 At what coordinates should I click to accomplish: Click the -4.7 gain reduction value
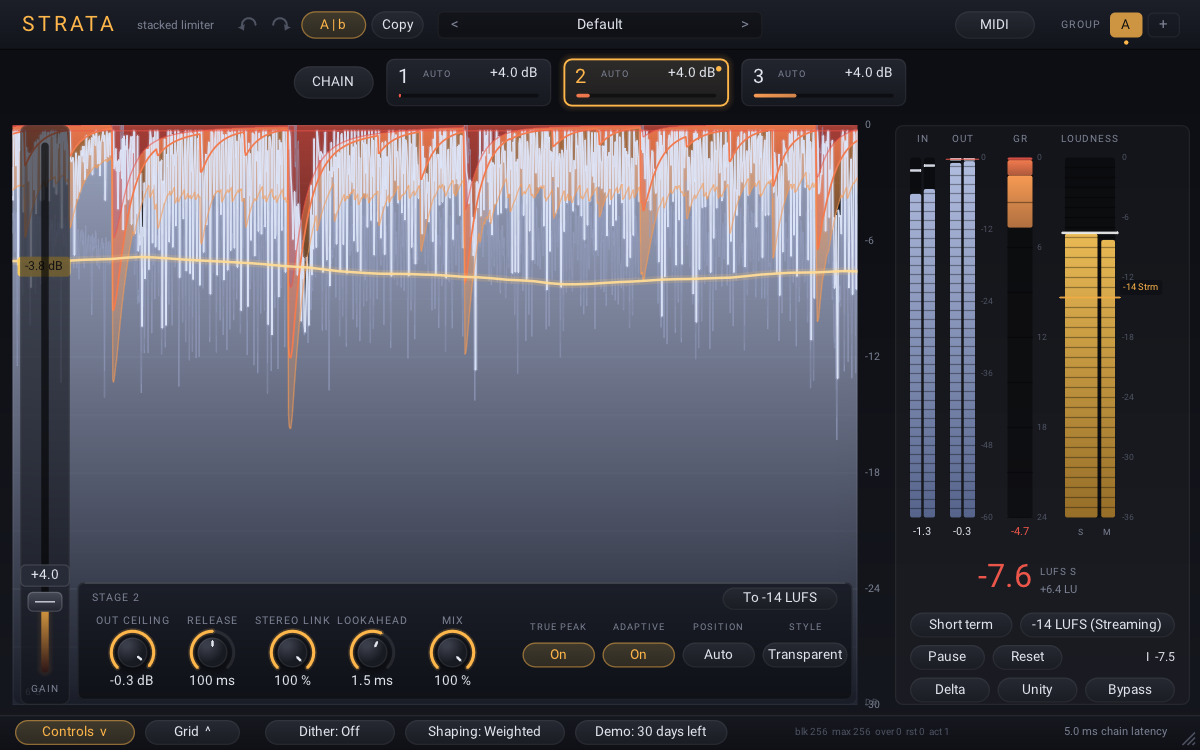pos(1020,531)
